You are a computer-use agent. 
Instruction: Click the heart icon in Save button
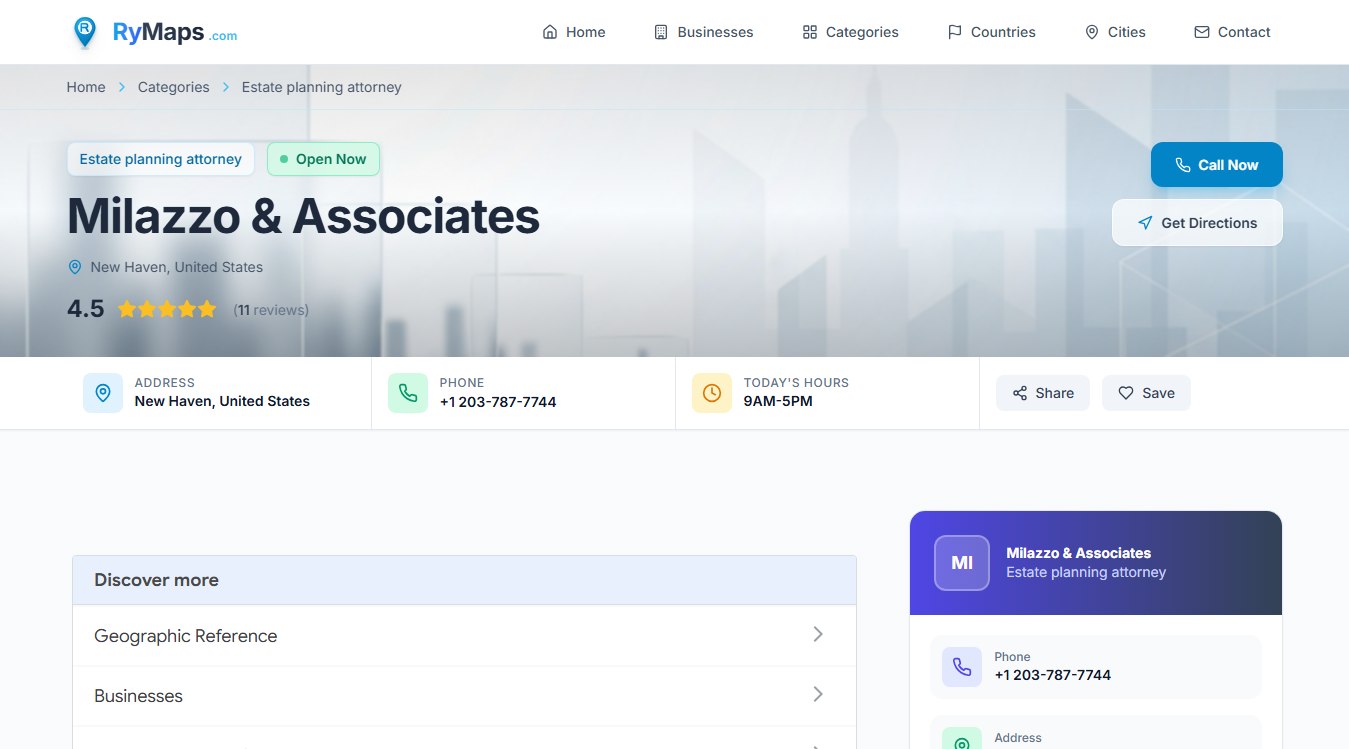[1126, 393]
